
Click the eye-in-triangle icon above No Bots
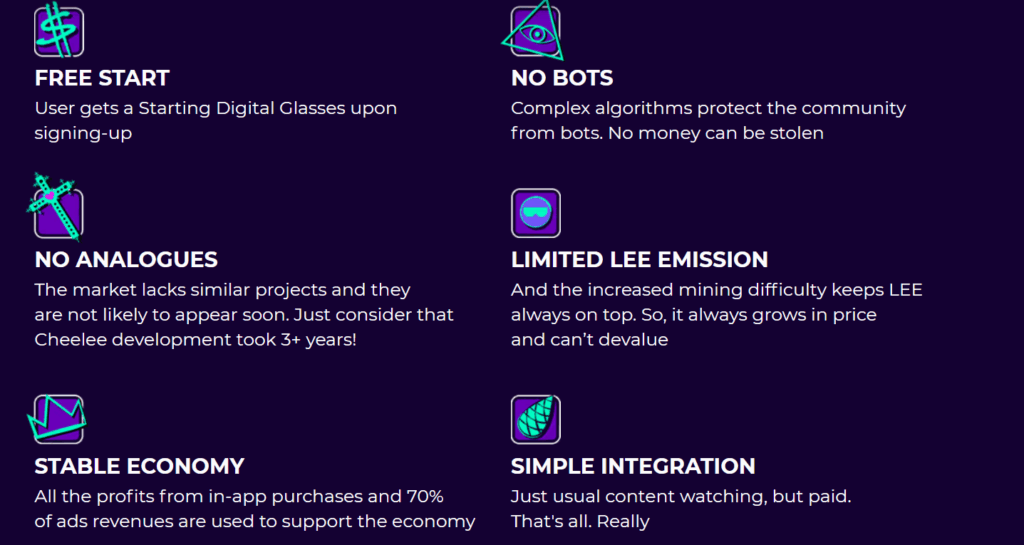535,31
